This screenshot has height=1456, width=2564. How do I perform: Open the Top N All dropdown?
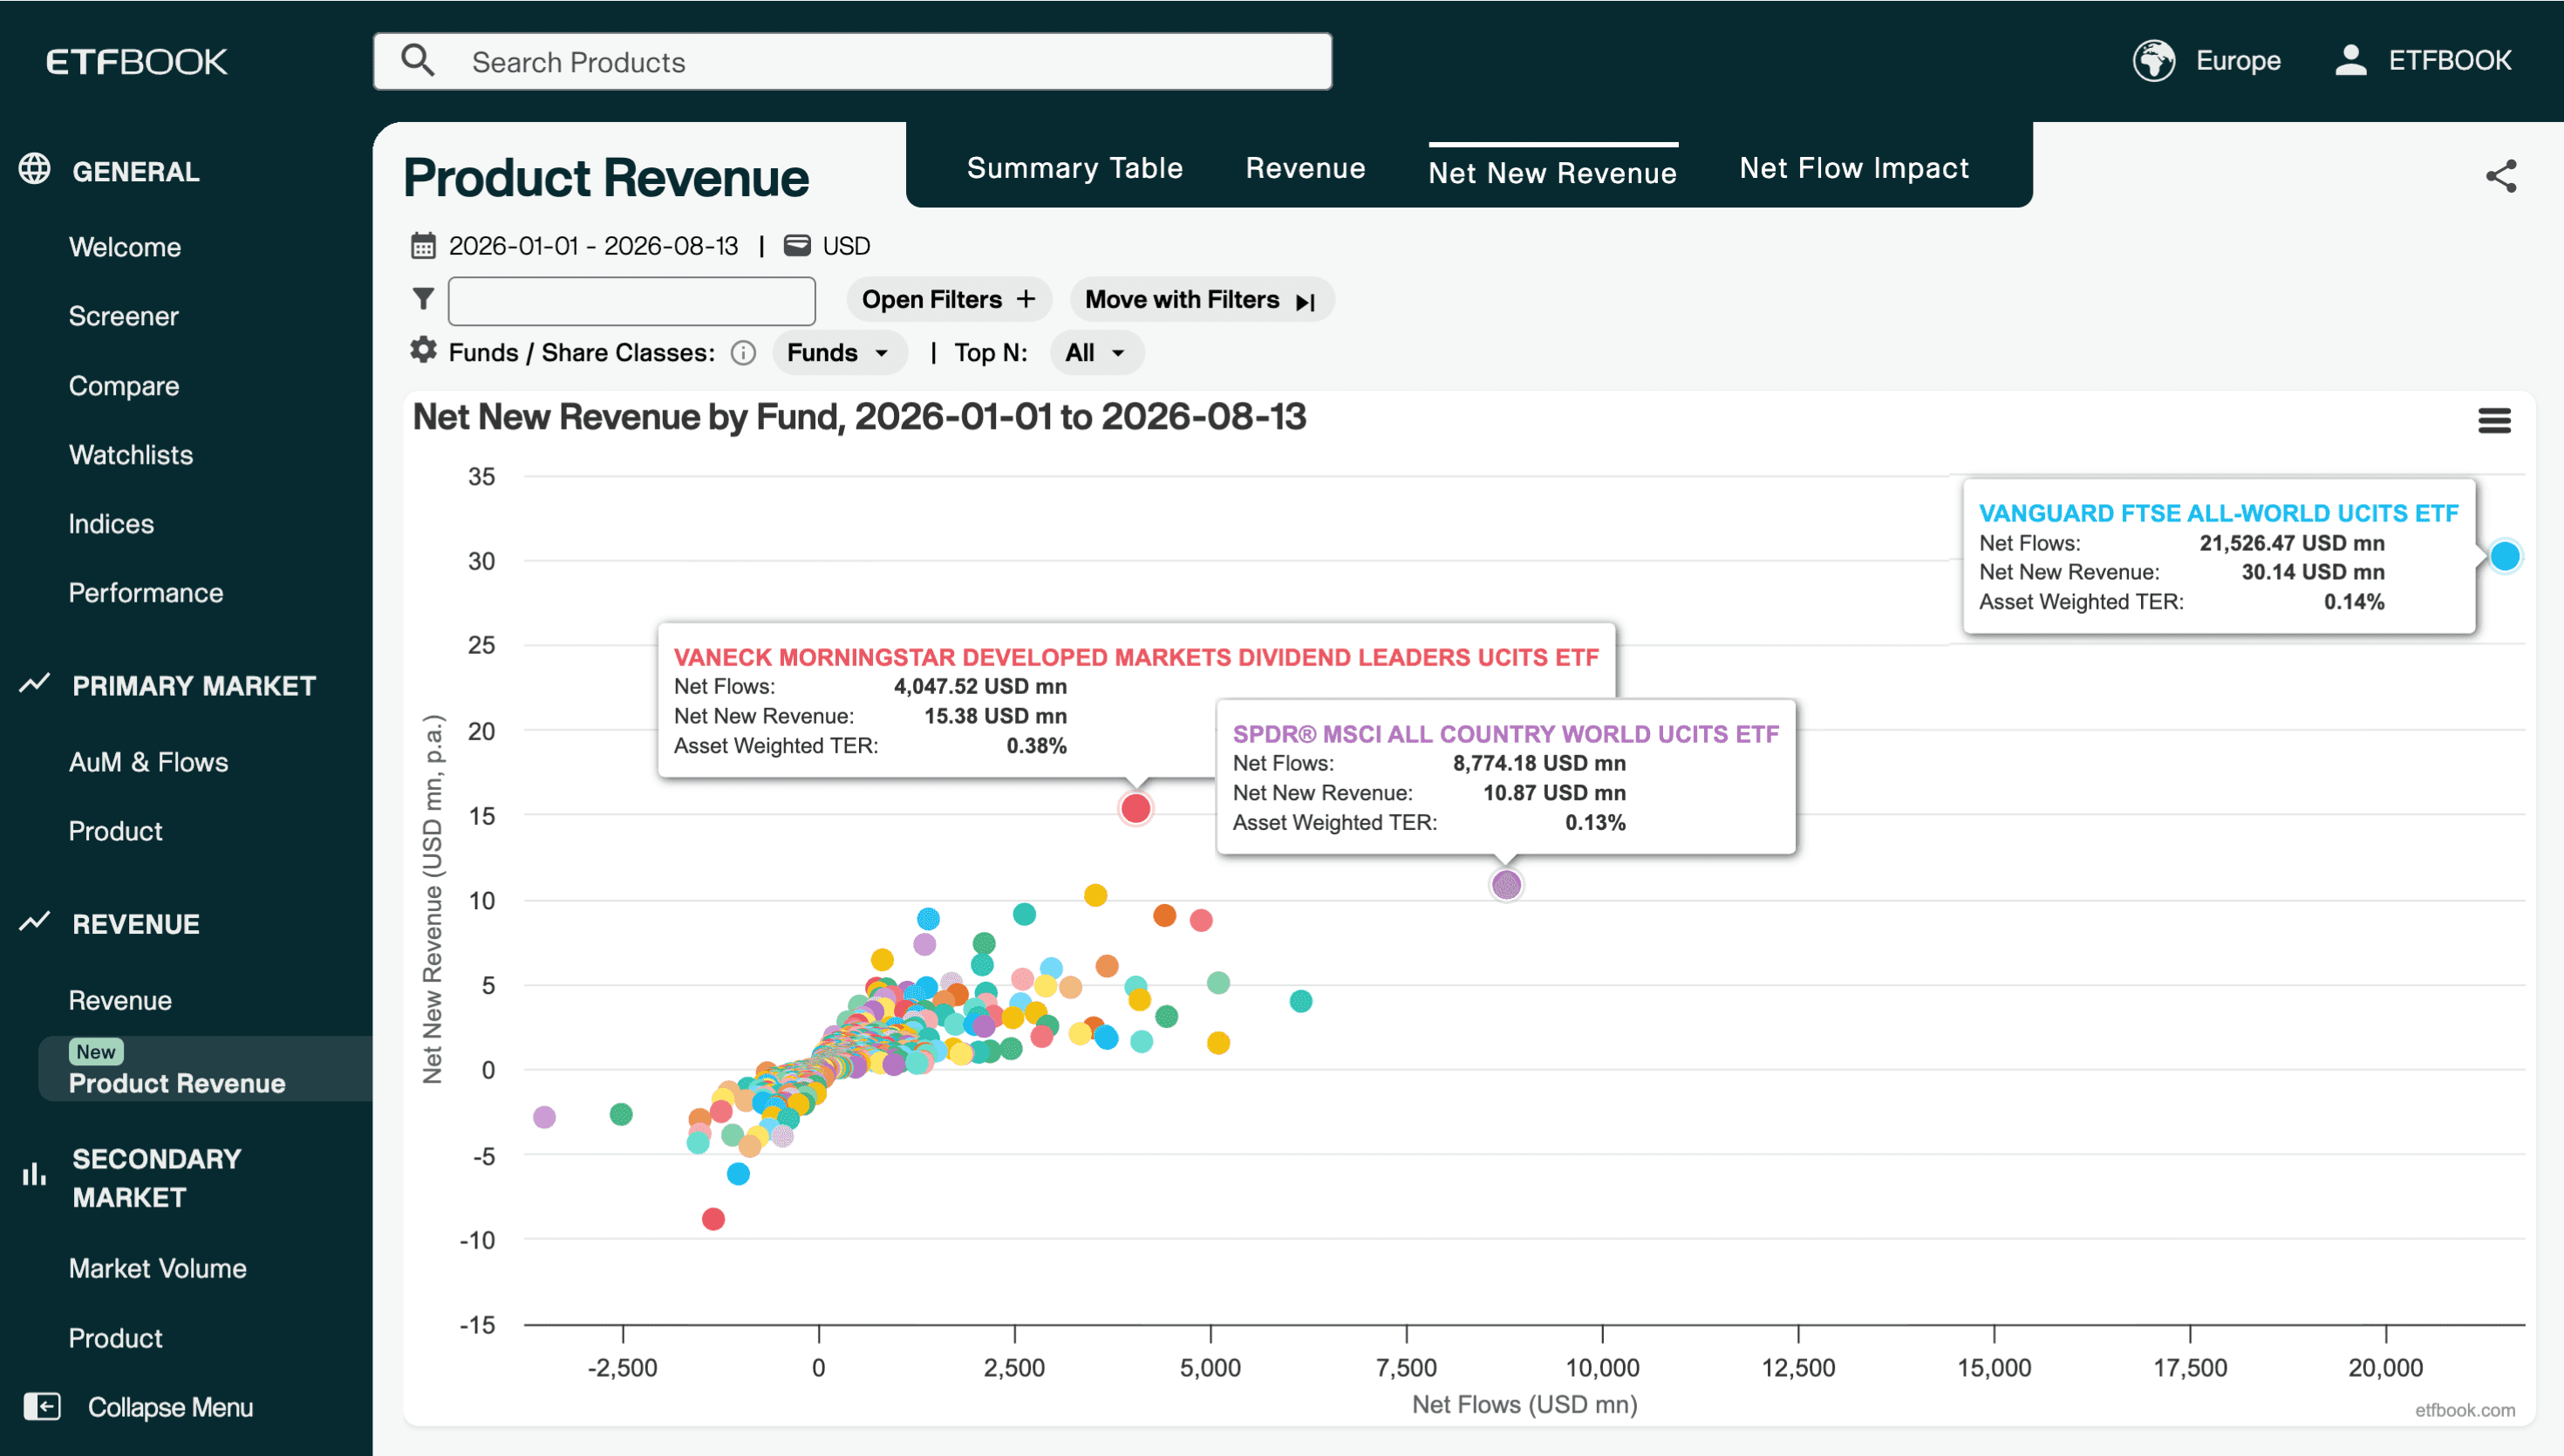1096,353
